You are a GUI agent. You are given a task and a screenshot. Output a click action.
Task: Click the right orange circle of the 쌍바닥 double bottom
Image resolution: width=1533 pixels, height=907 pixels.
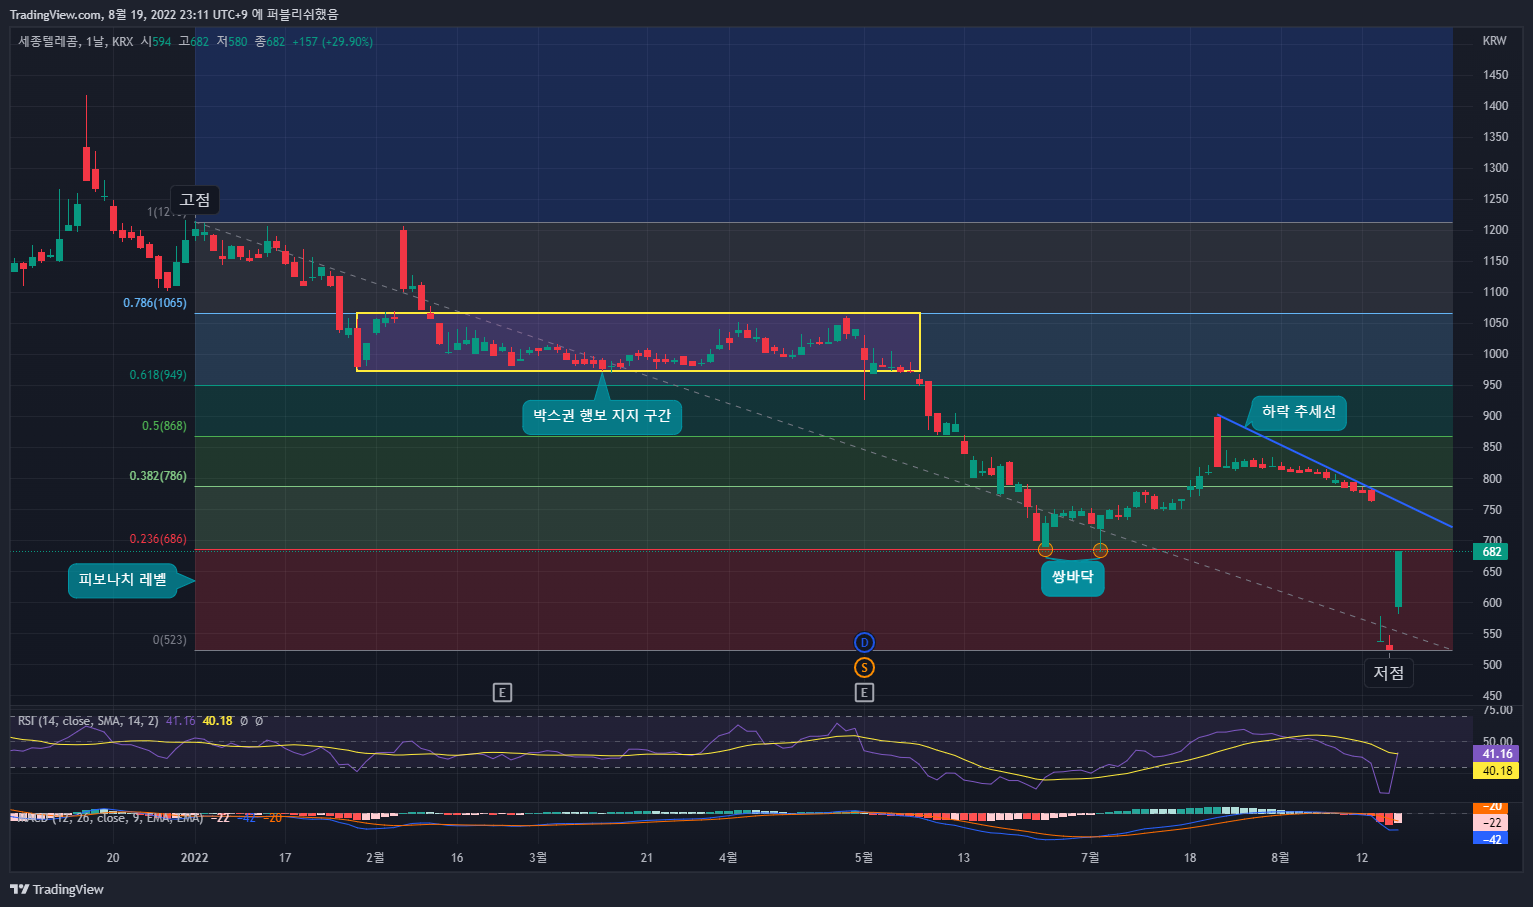tap(1100, 550)
